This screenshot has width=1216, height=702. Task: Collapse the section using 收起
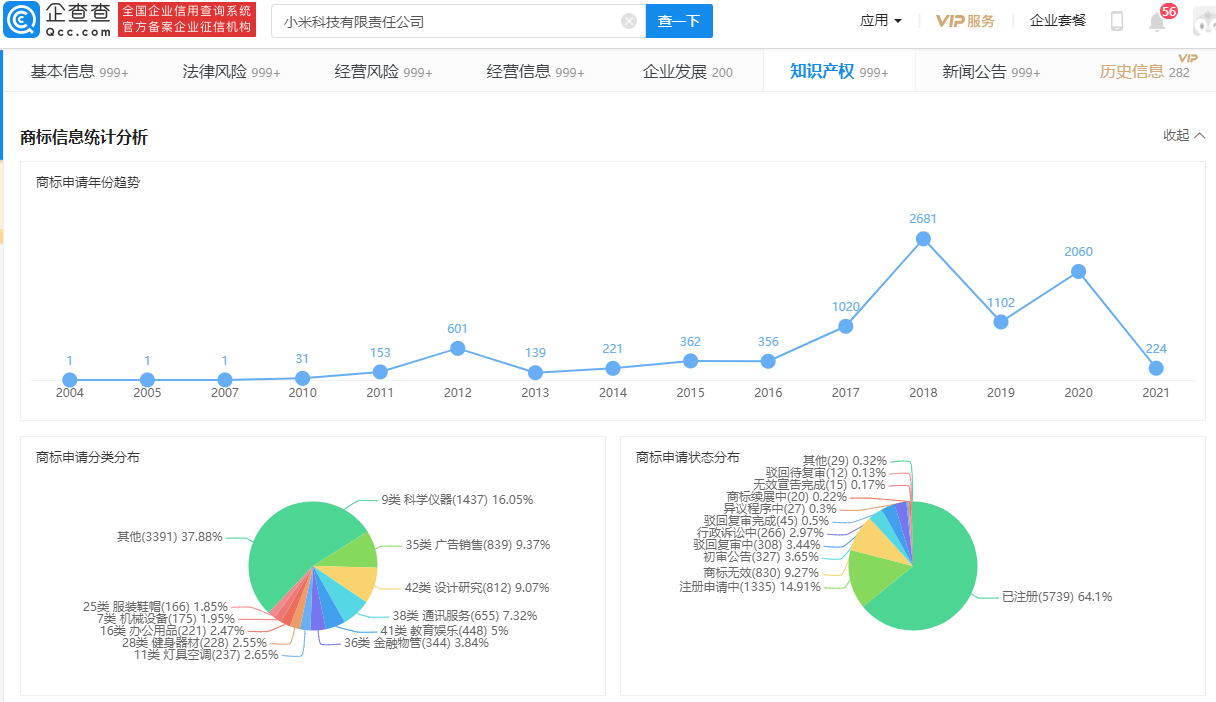(1184, 135)
